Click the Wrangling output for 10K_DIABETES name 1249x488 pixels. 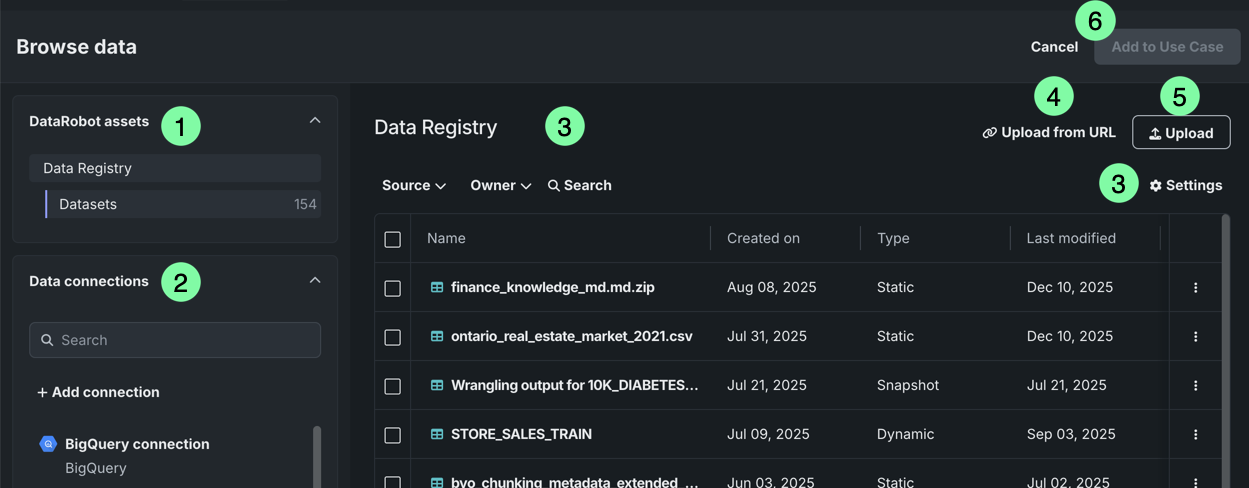(x=575, y=385)
